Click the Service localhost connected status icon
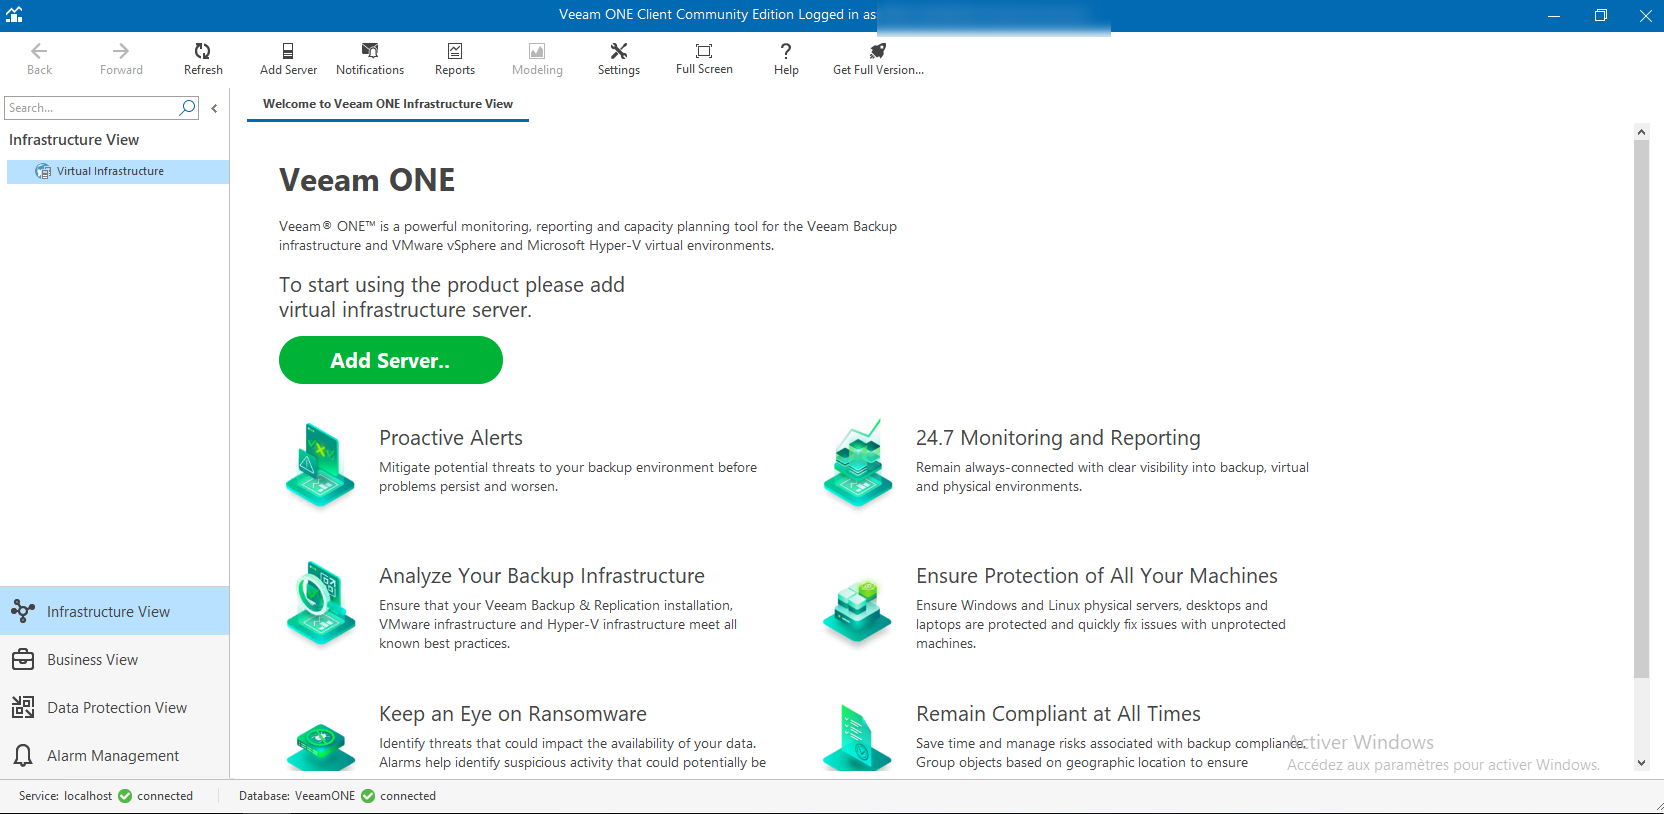1664x814 pixels. point(125,796)
